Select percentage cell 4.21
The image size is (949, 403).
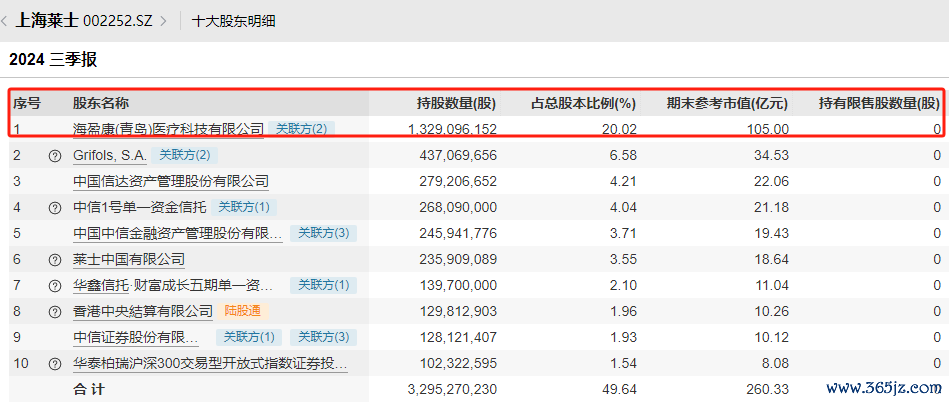coord(625,181)
